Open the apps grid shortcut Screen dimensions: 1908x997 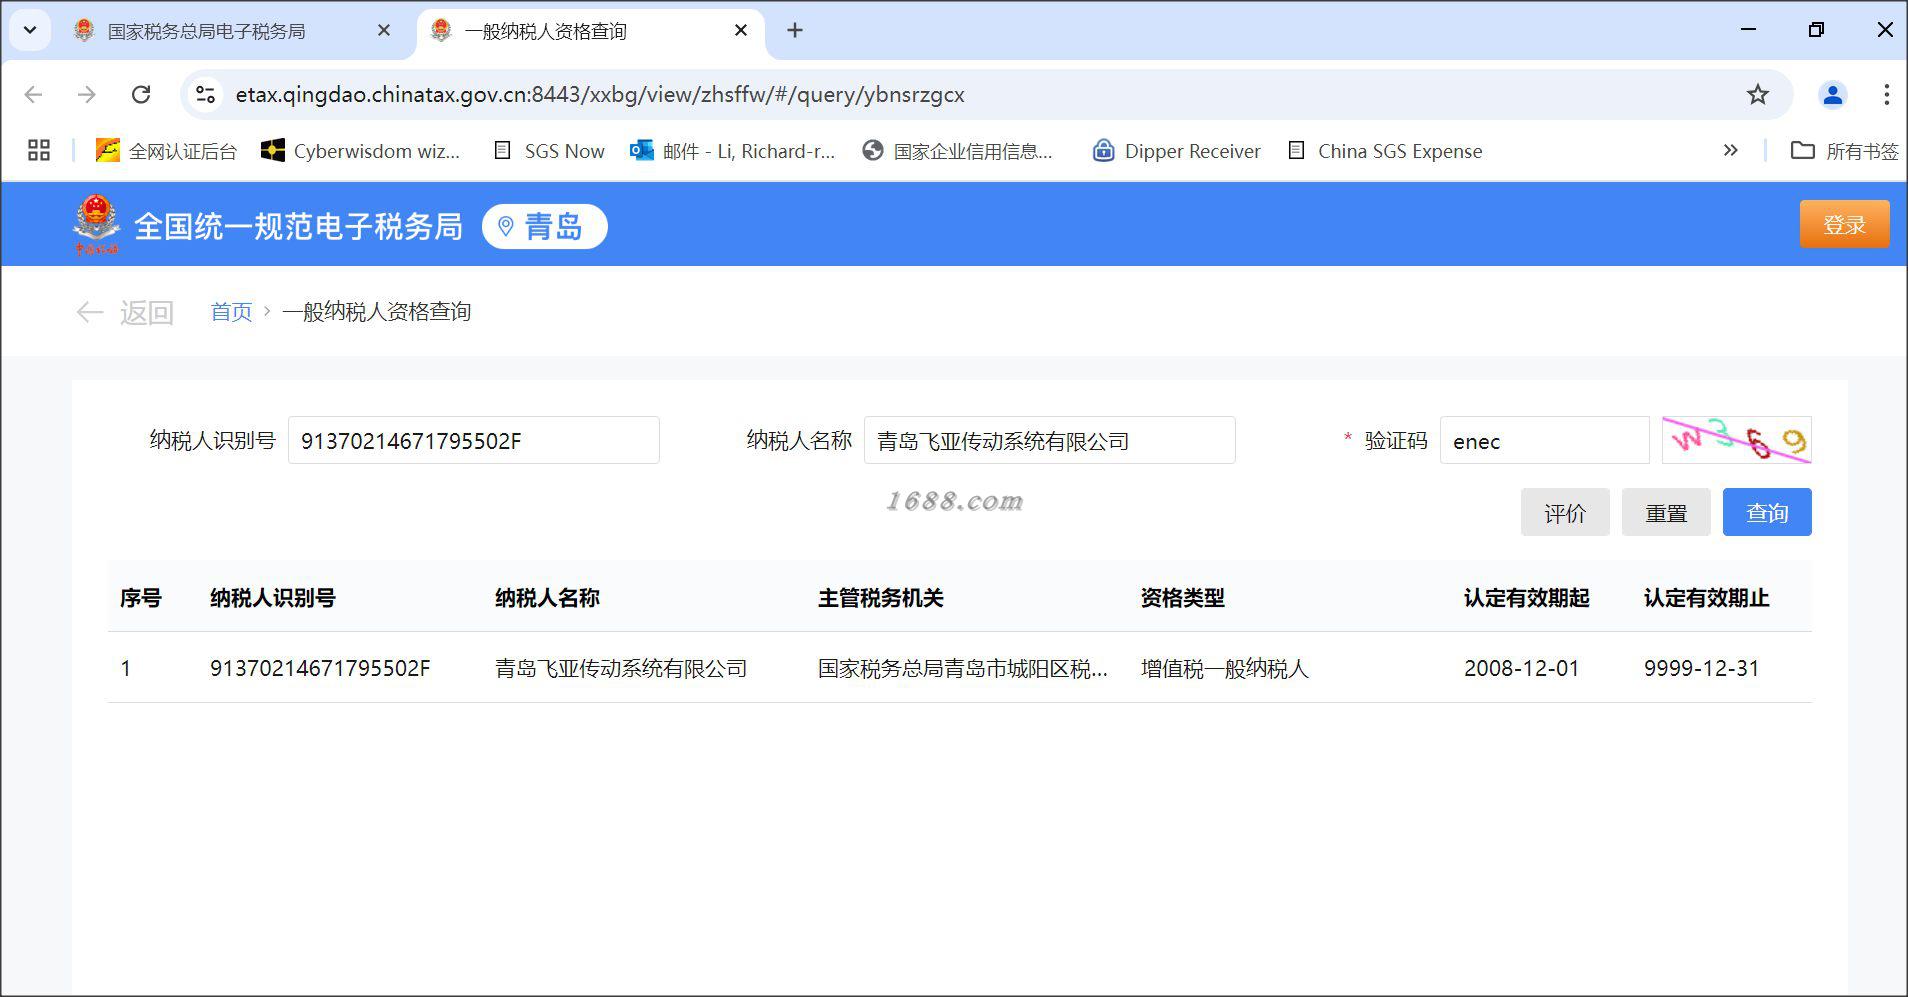pos(39,151)
